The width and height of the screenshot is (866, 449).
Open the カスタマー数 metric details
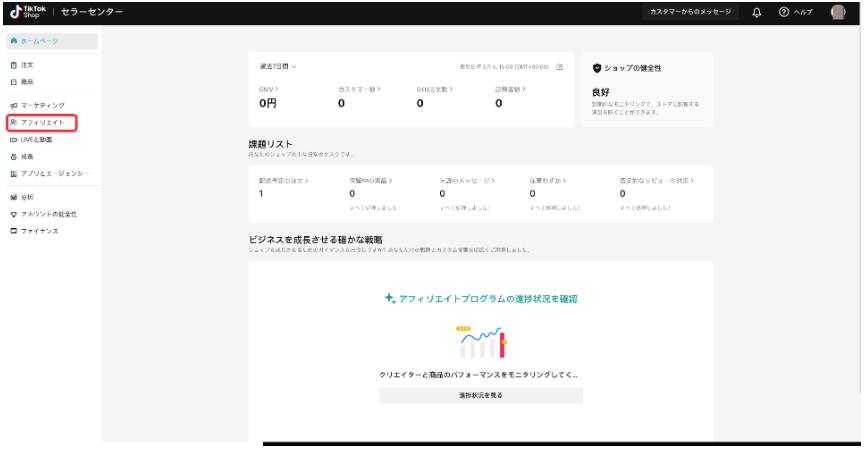[359, 89]
